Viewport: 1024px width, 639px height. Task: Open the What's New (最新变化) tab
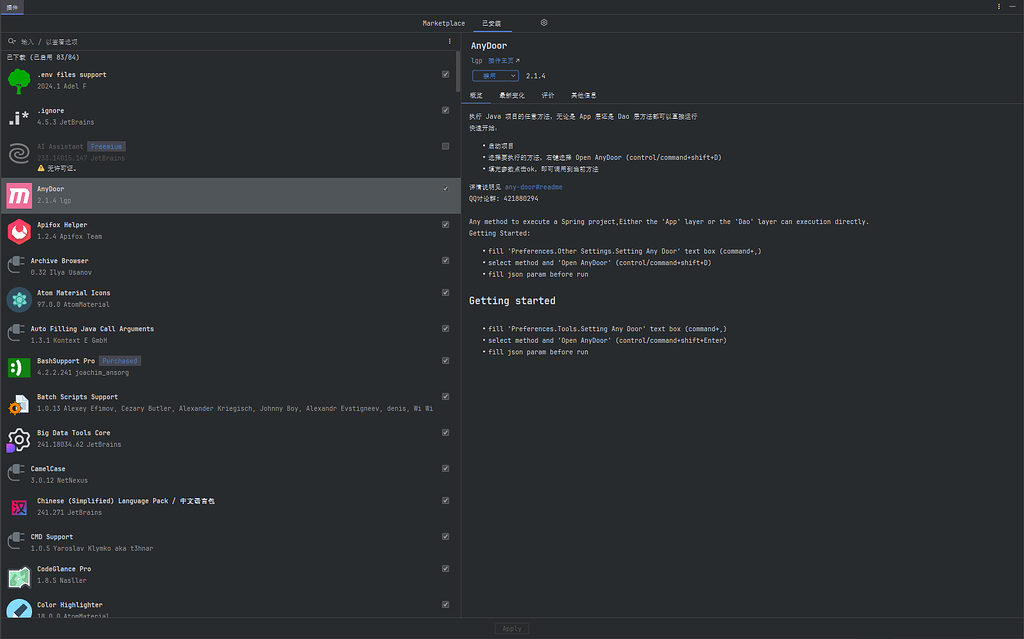[512, 95]
